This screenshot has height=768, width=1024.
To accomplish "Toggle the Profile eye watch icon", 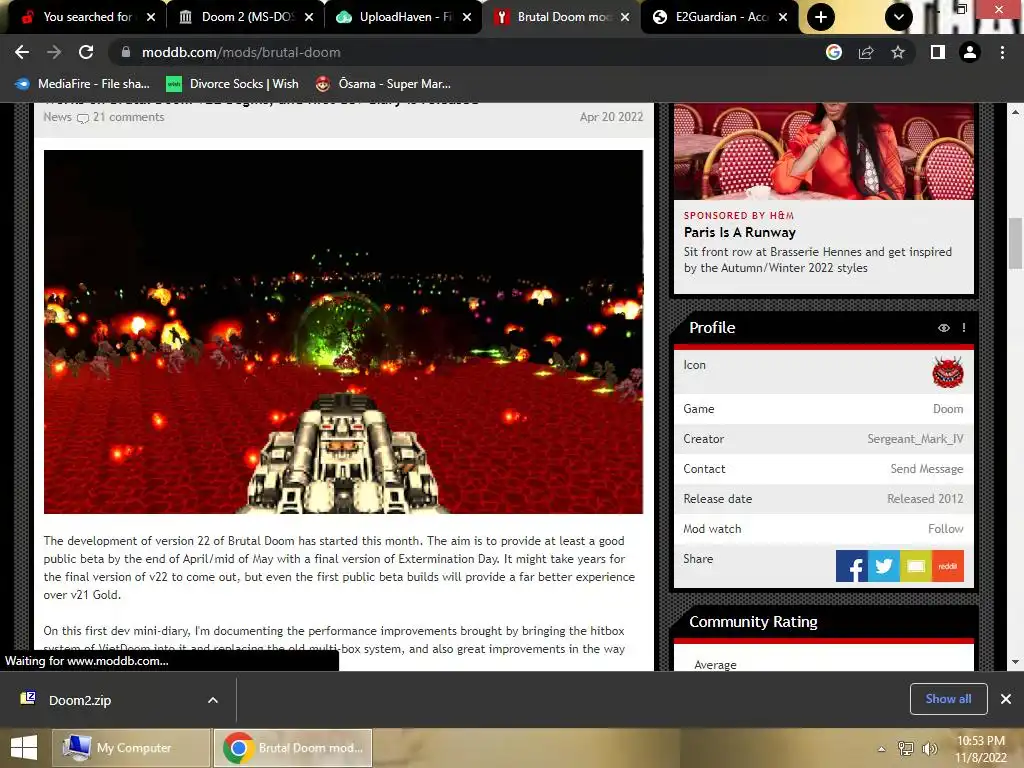I will (944, 328).
